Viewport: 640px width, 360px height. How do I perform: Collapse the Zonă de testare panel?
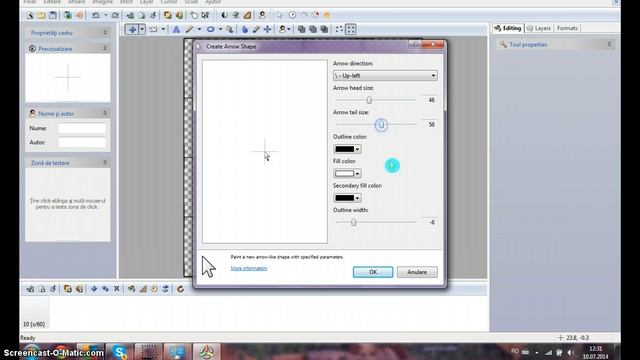tap(105, 163)
